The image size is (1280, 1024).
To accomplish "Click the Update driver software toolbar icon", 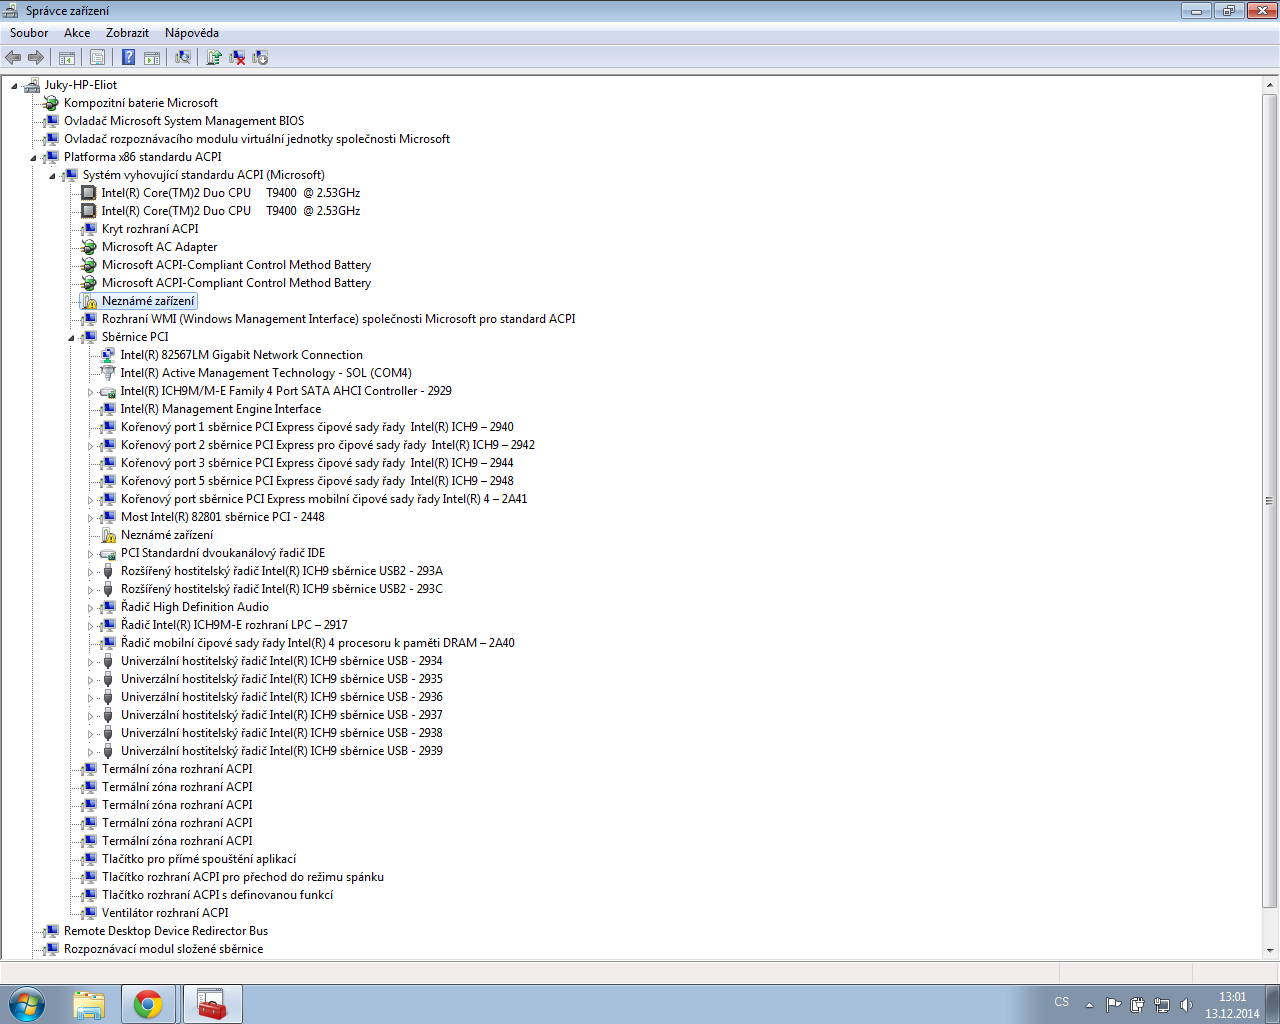I will (213, 58).
